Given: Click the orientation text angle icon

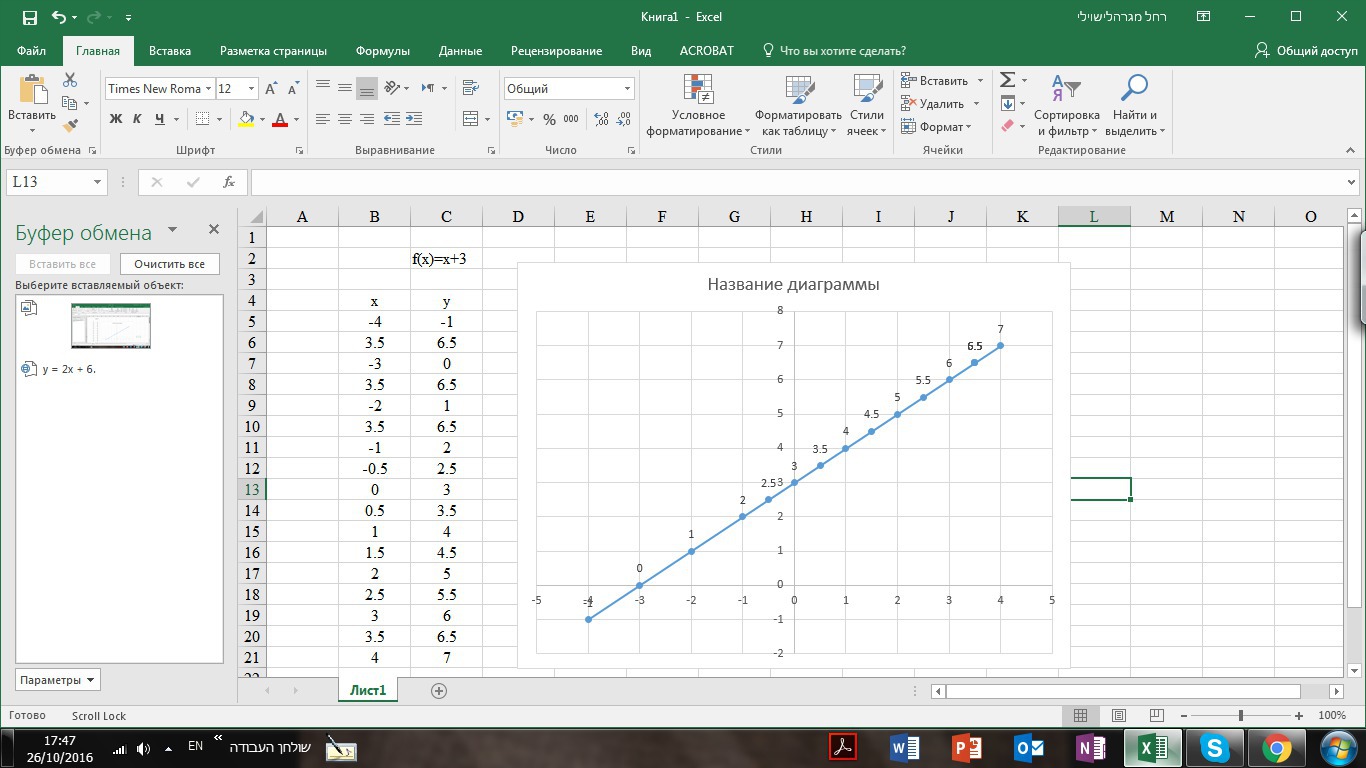Looking at the screenshot, I should point(392,88).
